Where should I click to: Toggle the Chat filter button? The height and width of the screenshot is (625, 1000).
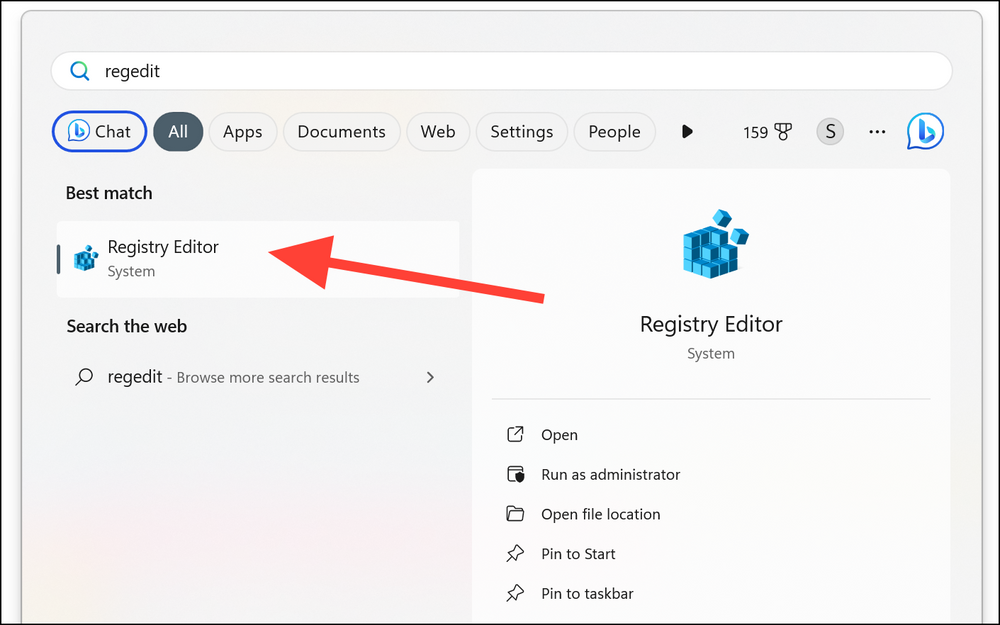click(99, 131)
